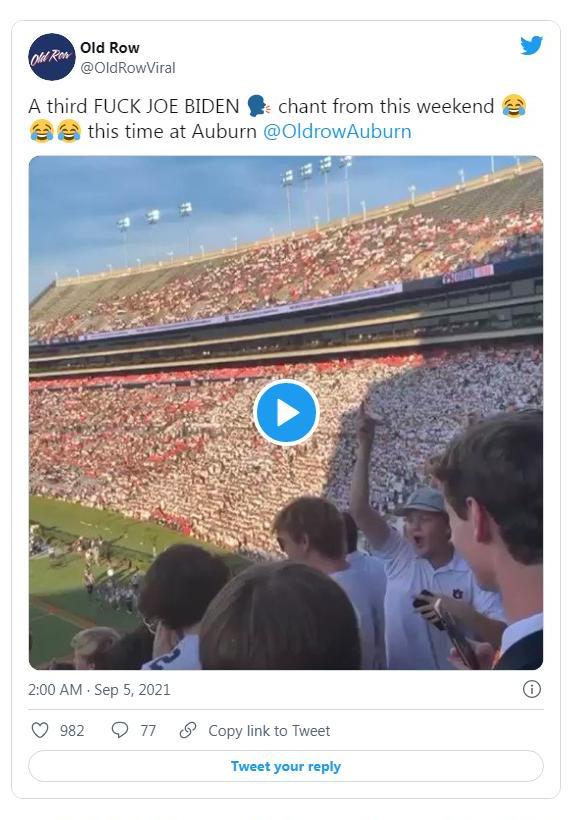Open the Old Row display name

(110, 48)
